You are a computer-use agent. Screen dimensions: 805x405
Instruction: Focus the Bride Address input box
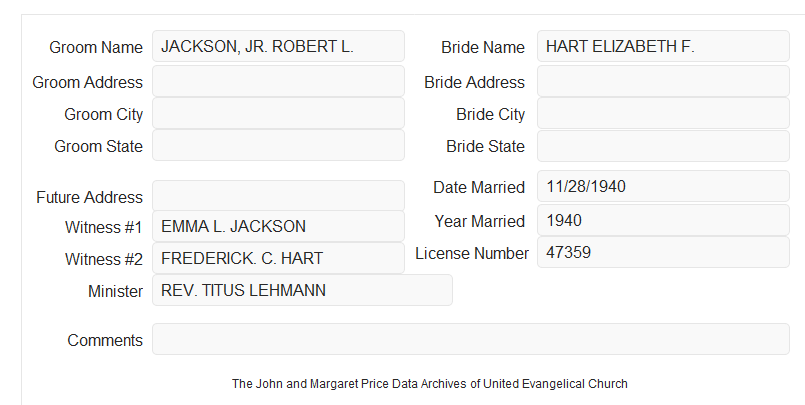pos(663,81)
